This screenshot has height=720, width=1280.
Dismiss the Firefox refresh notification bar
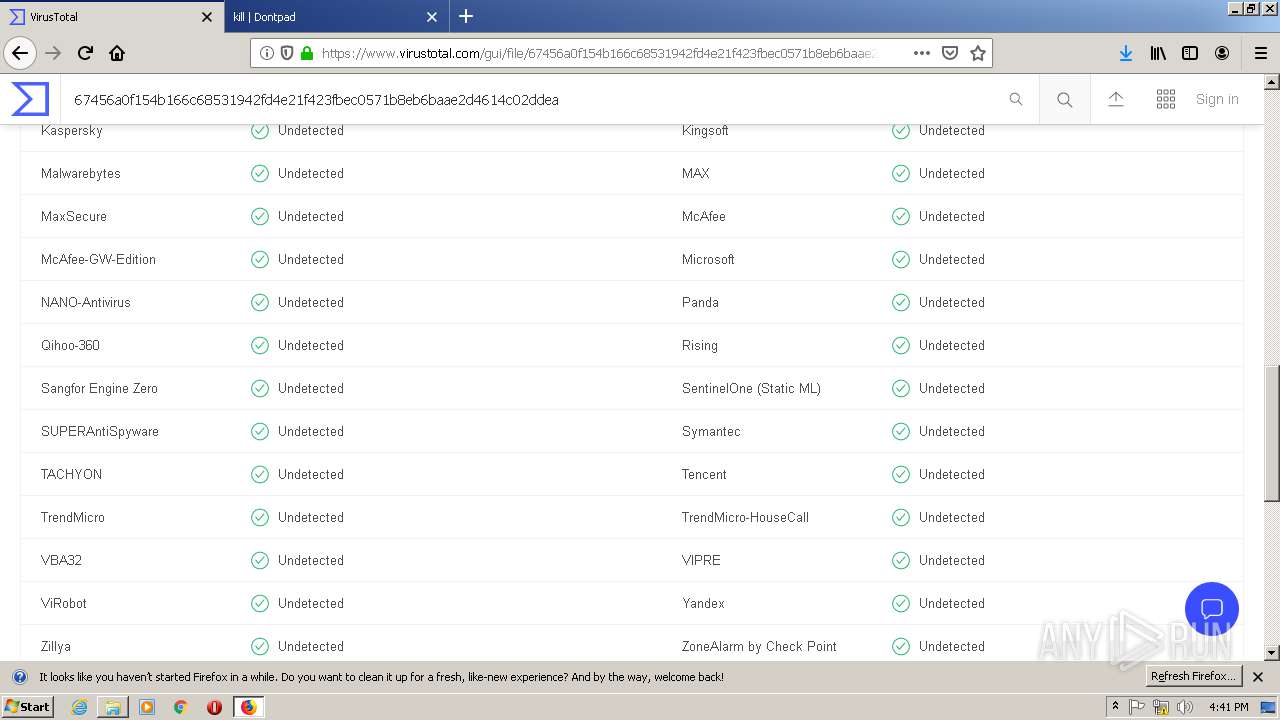pos(1258,677)
